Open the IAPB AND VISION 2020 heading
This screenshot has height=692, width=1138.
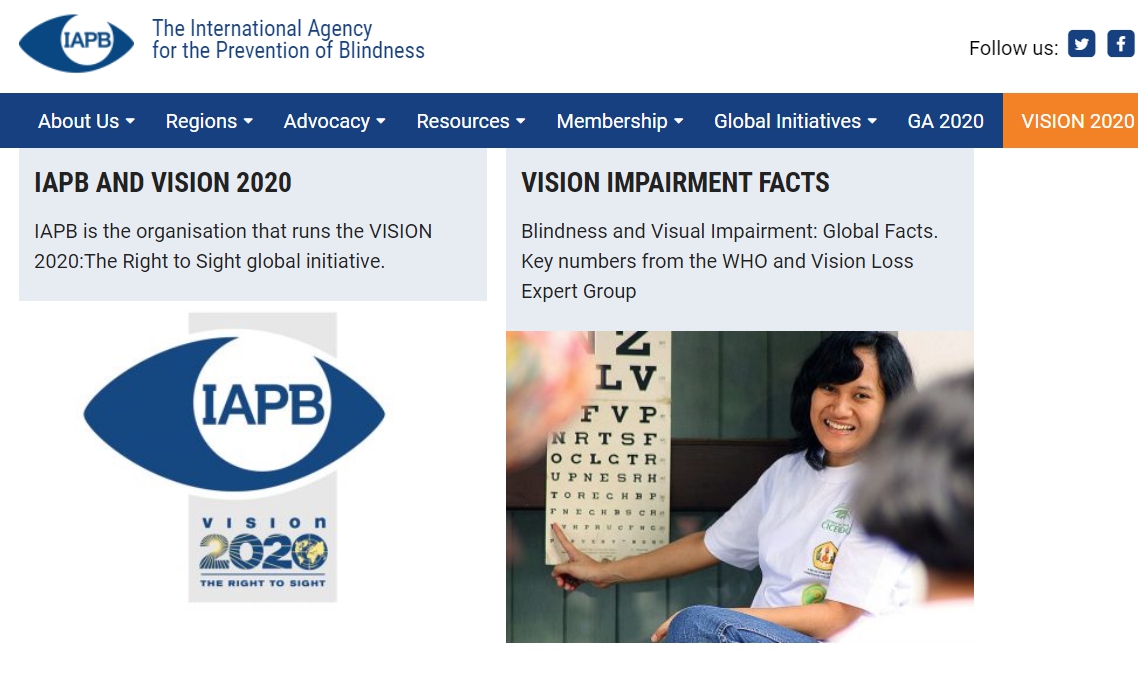point(163,182)
